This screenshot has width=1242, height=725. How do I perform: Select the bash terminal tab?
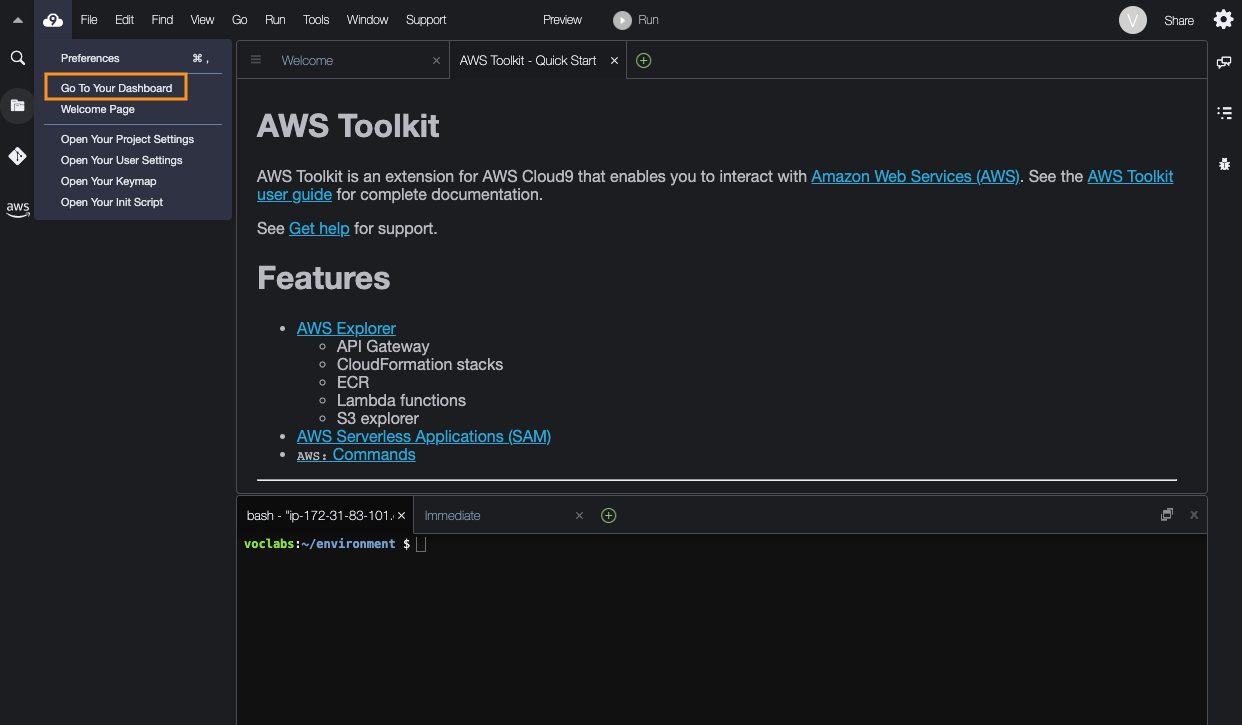coord(324,515)
